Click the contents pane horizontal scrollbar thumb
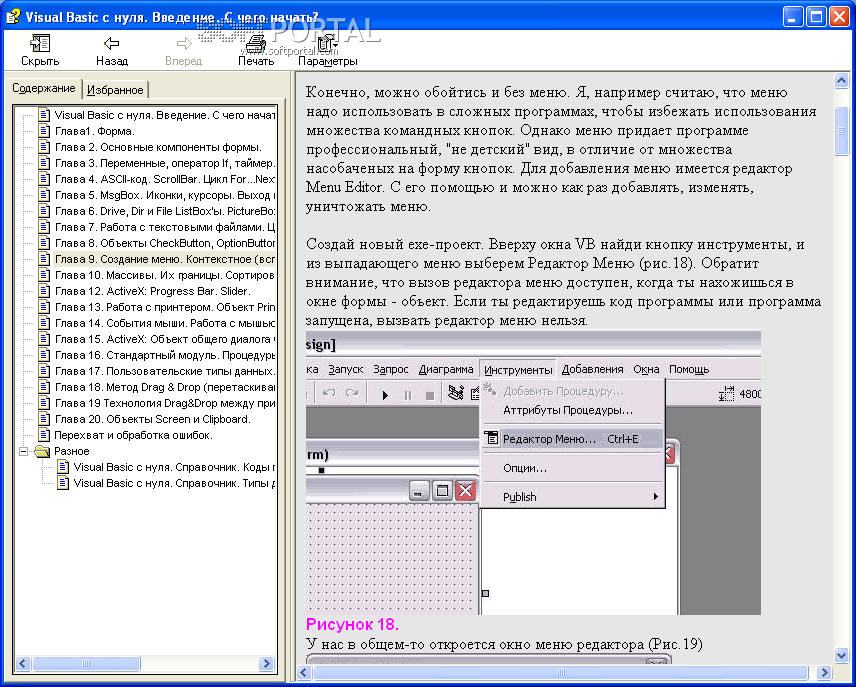Image resolution: width=856 pixels, height=687 pixels. point(86,664)
